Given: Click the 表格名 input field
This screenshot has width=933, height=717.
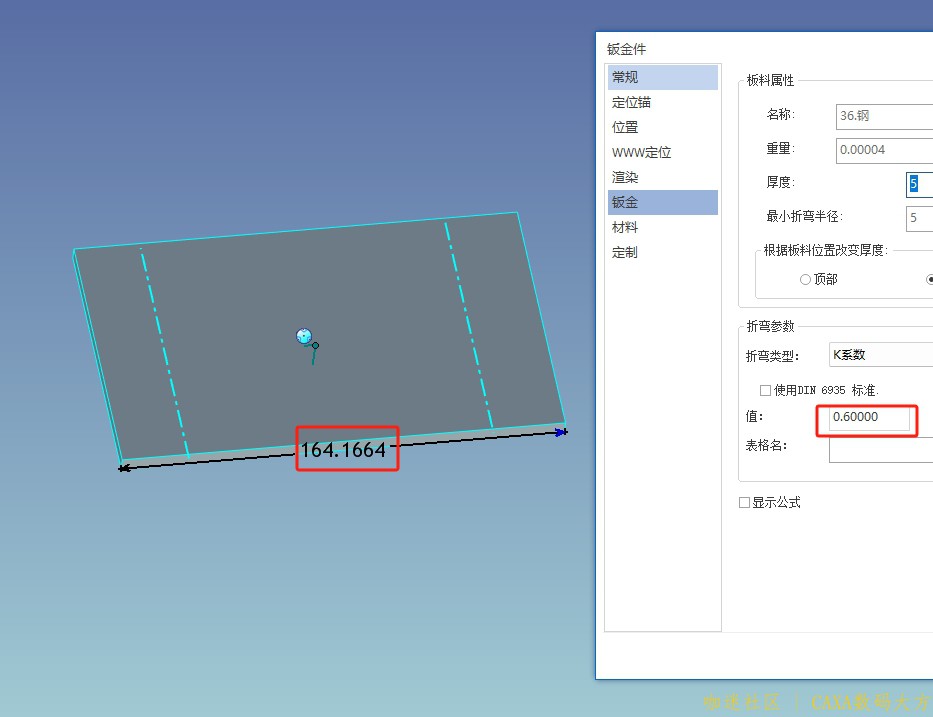Looking at the screenshot, I should pos(881,449).
